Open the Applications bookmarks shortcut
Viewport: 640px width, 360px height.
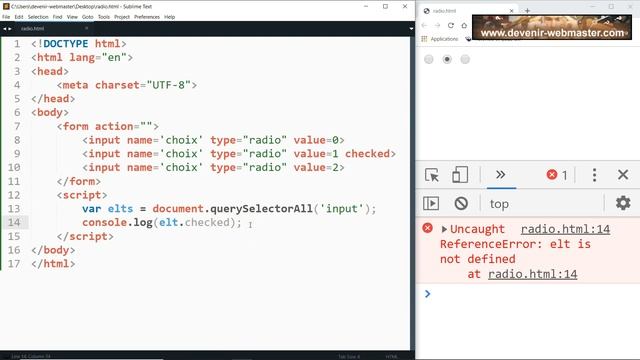[x=440, y=39]
